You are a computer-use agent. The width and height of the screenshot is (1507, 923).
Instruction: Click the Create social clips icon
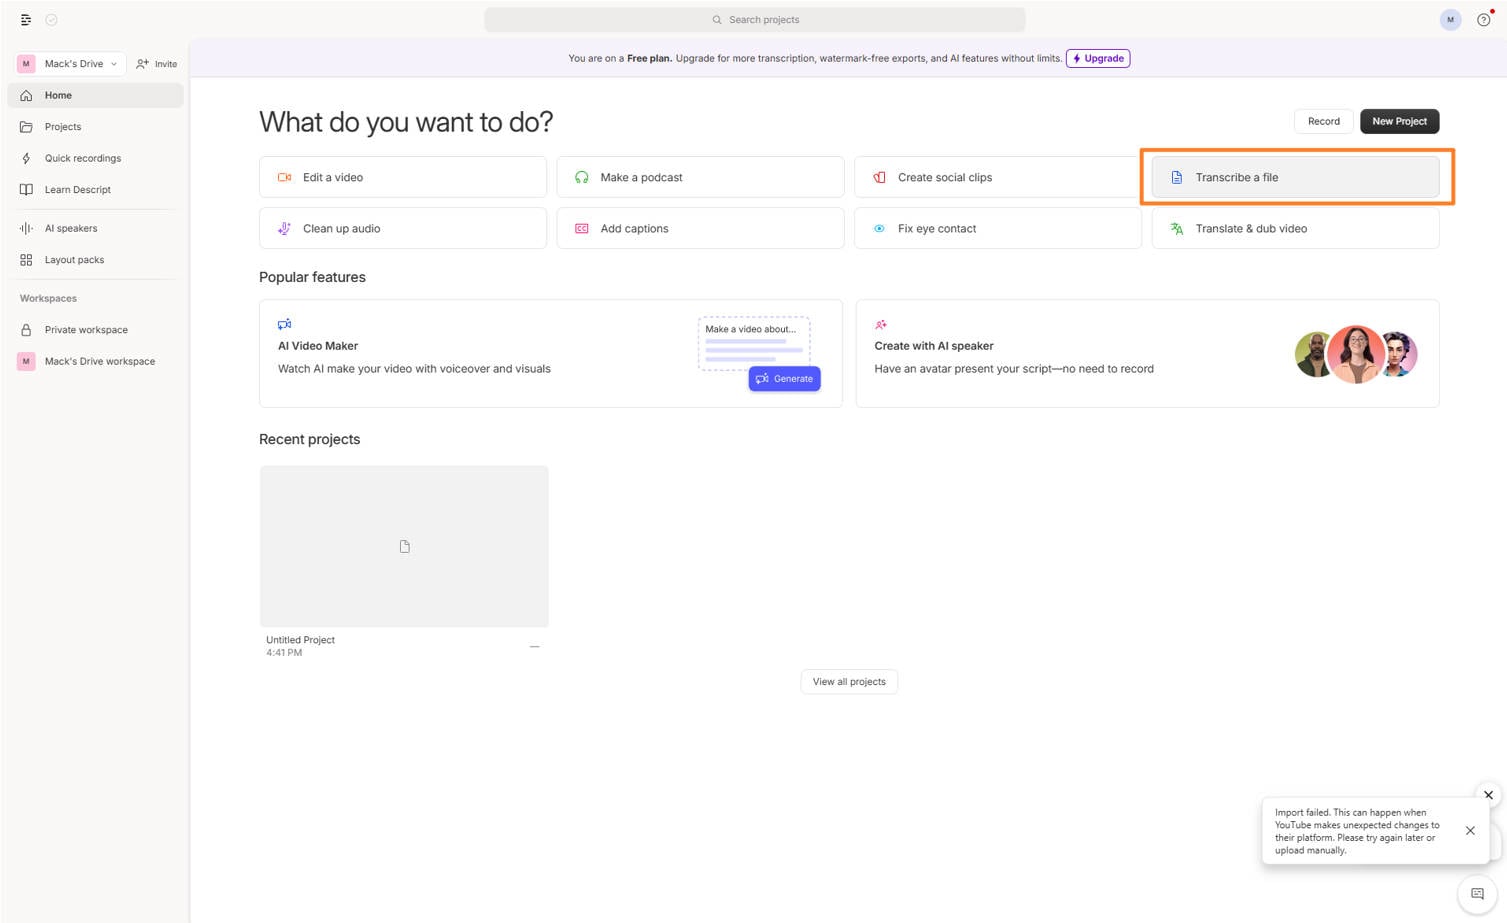(879, 177)
